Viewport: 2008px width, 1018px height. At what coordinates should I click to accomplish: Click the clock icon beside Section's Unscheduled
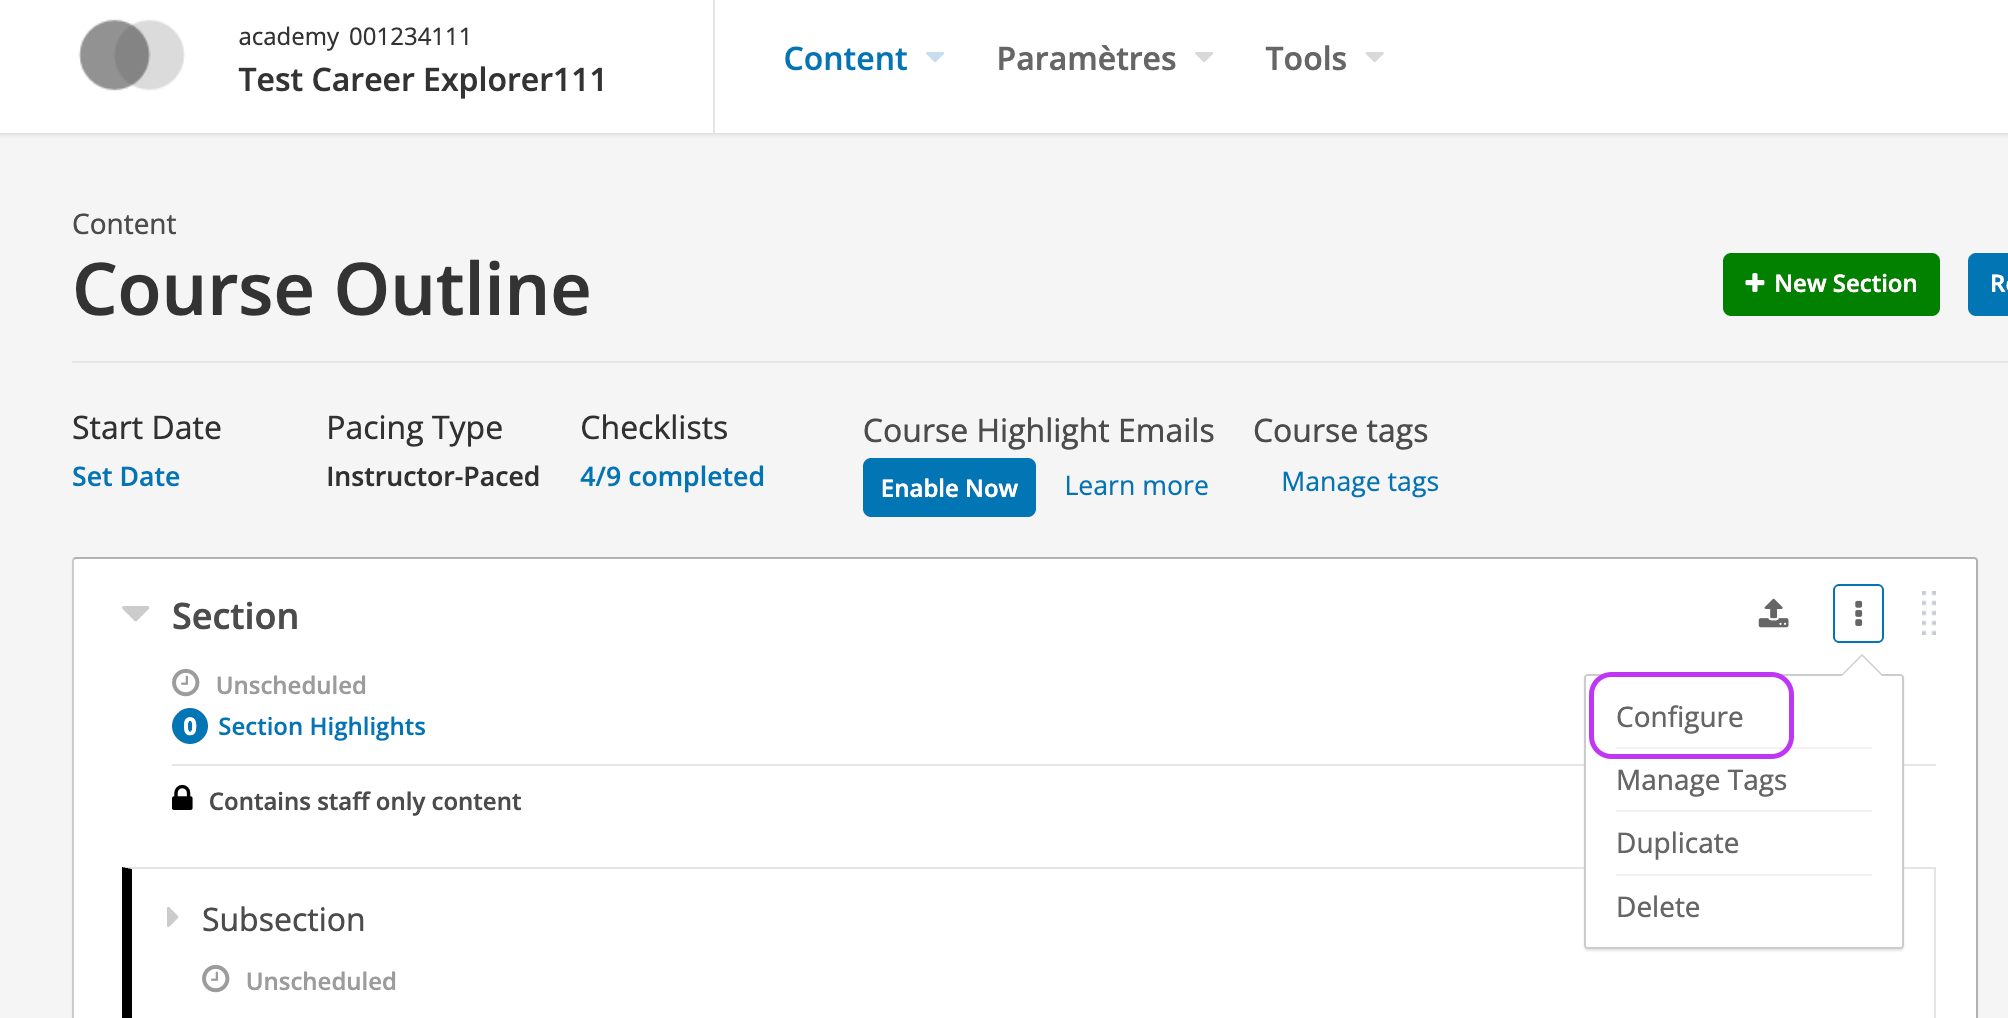(186, 683)
